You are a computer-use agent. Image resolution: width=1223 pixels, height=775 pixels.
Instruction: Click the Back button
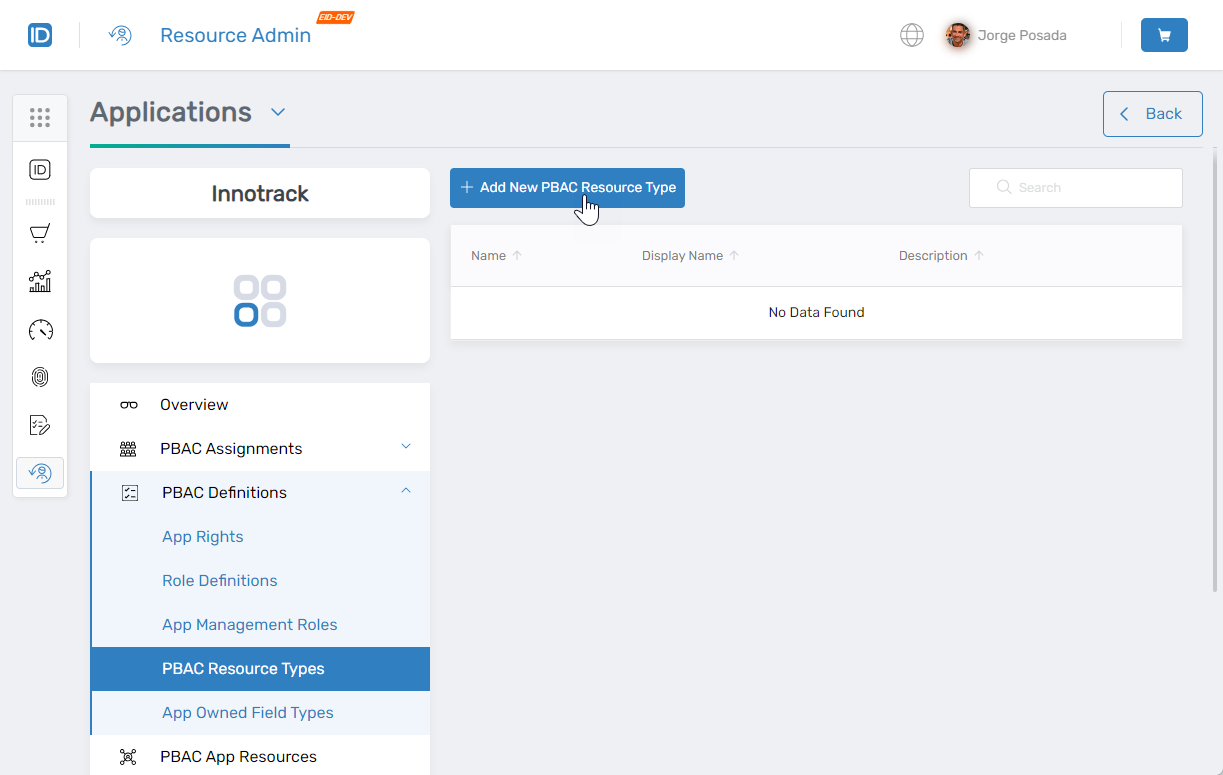point(1152,114)
